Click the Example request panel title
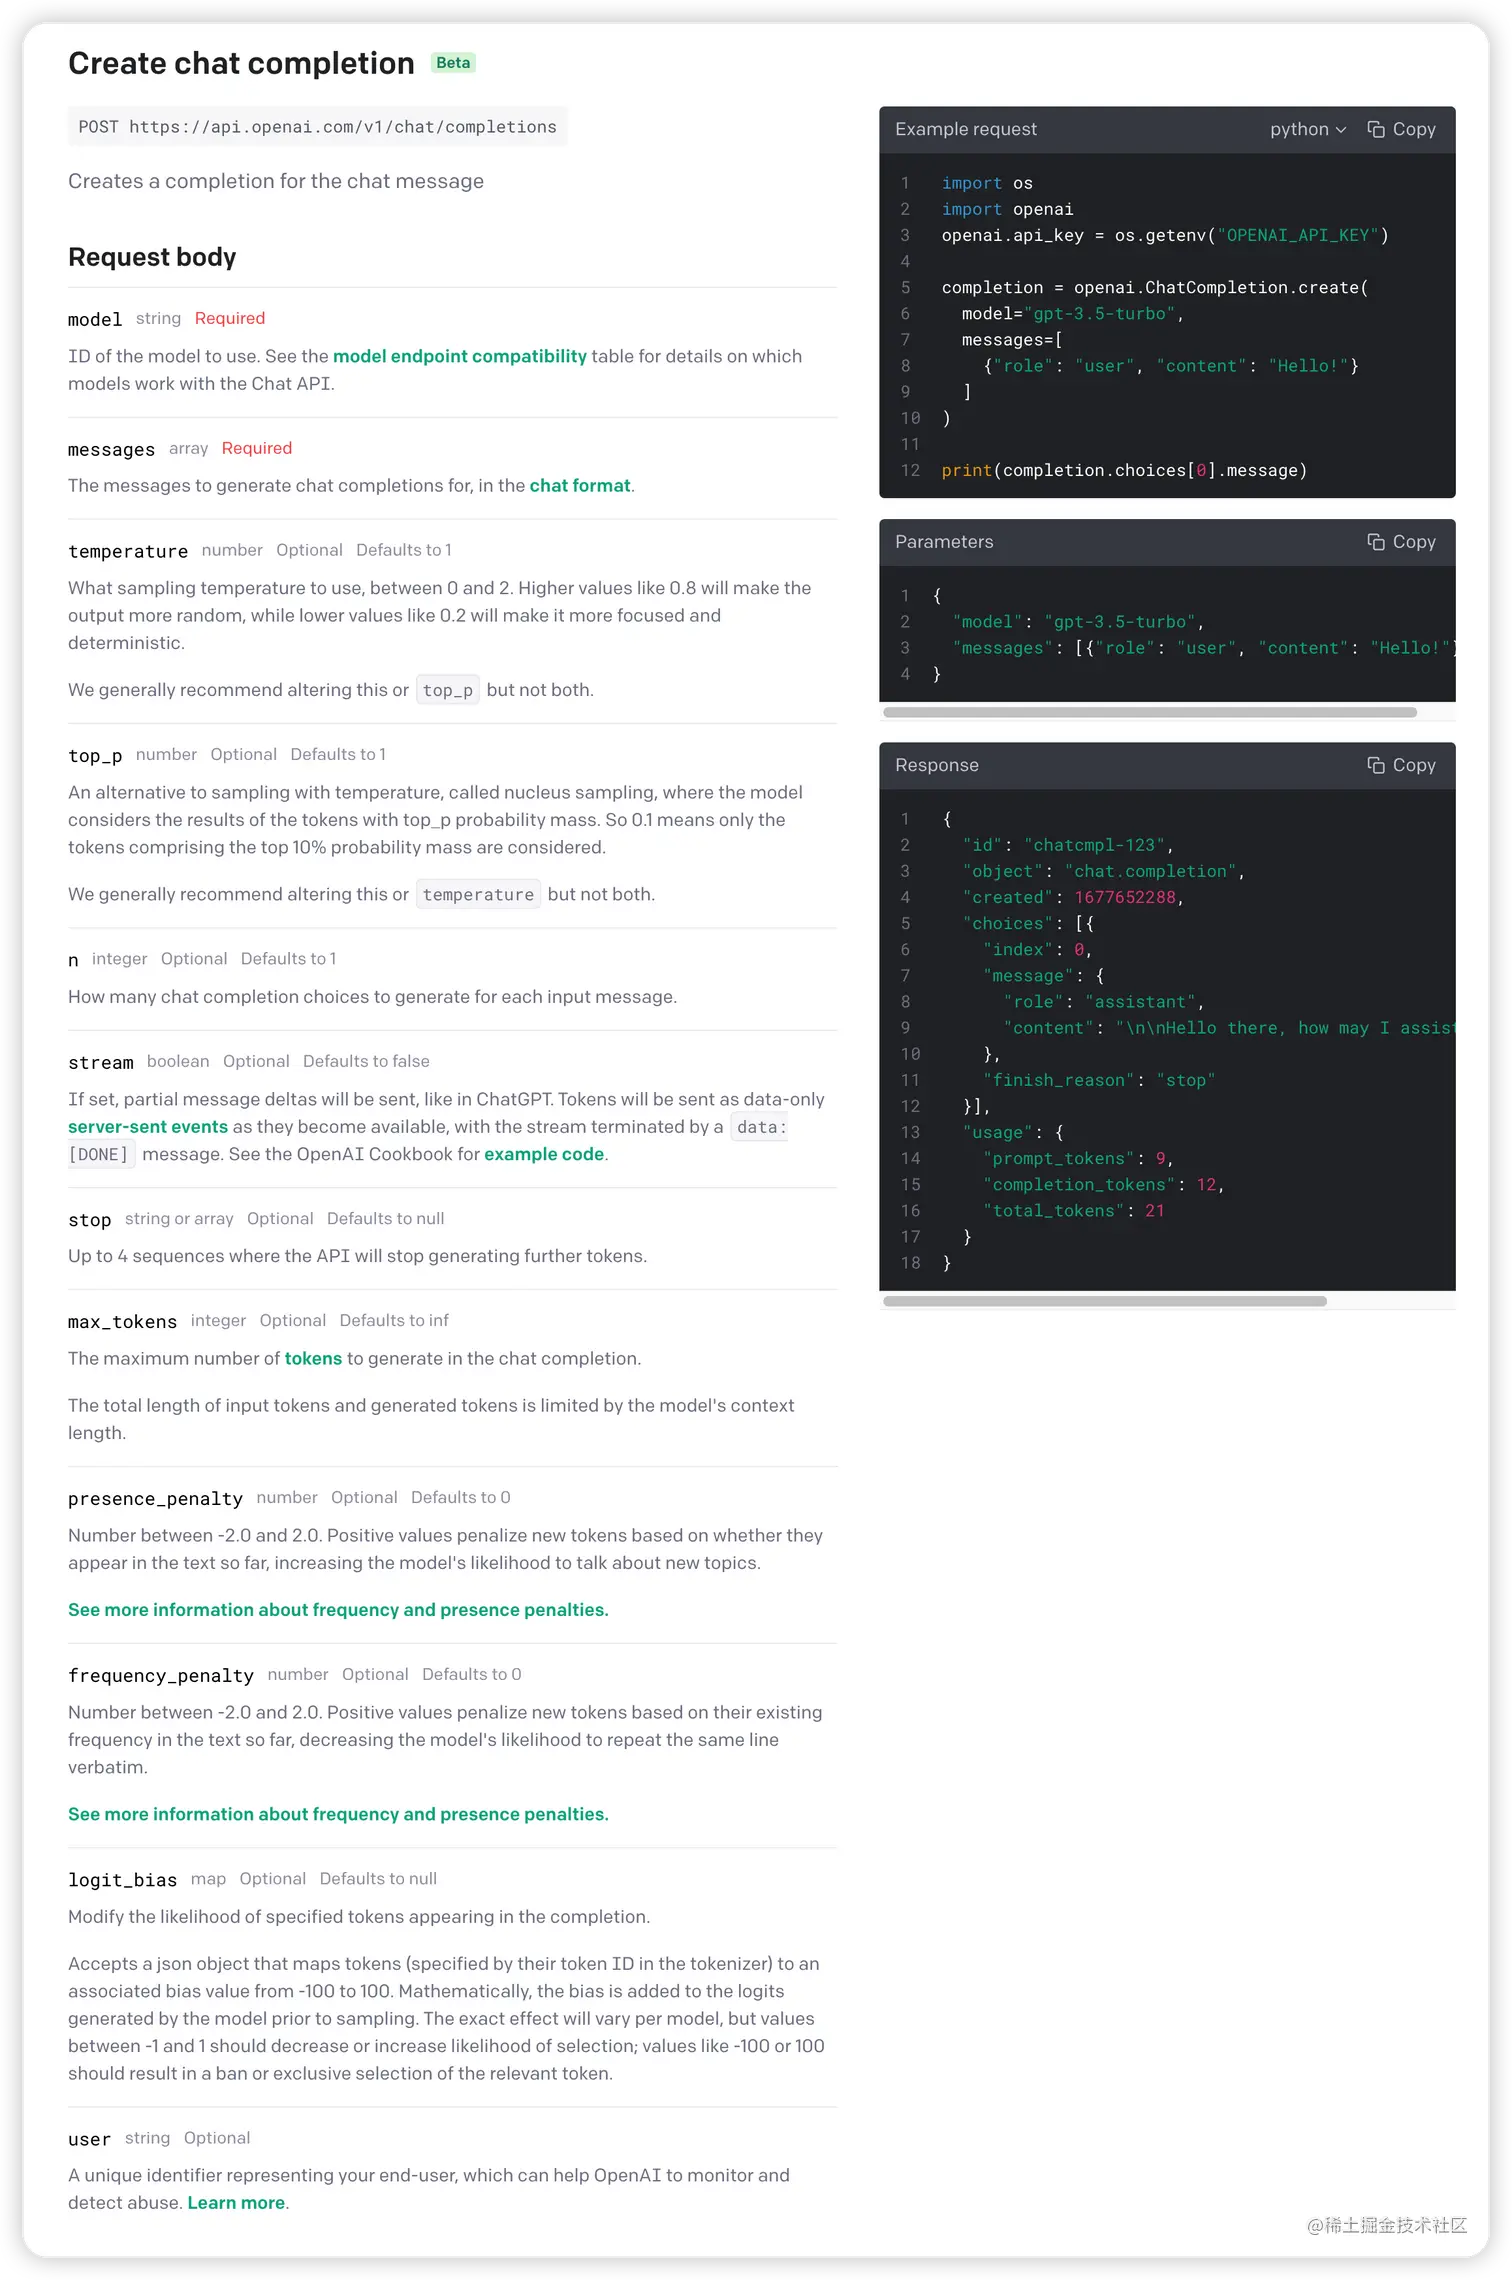Image resolution: width=1512 pixels, height=2280 pixels. coord(965,129)
